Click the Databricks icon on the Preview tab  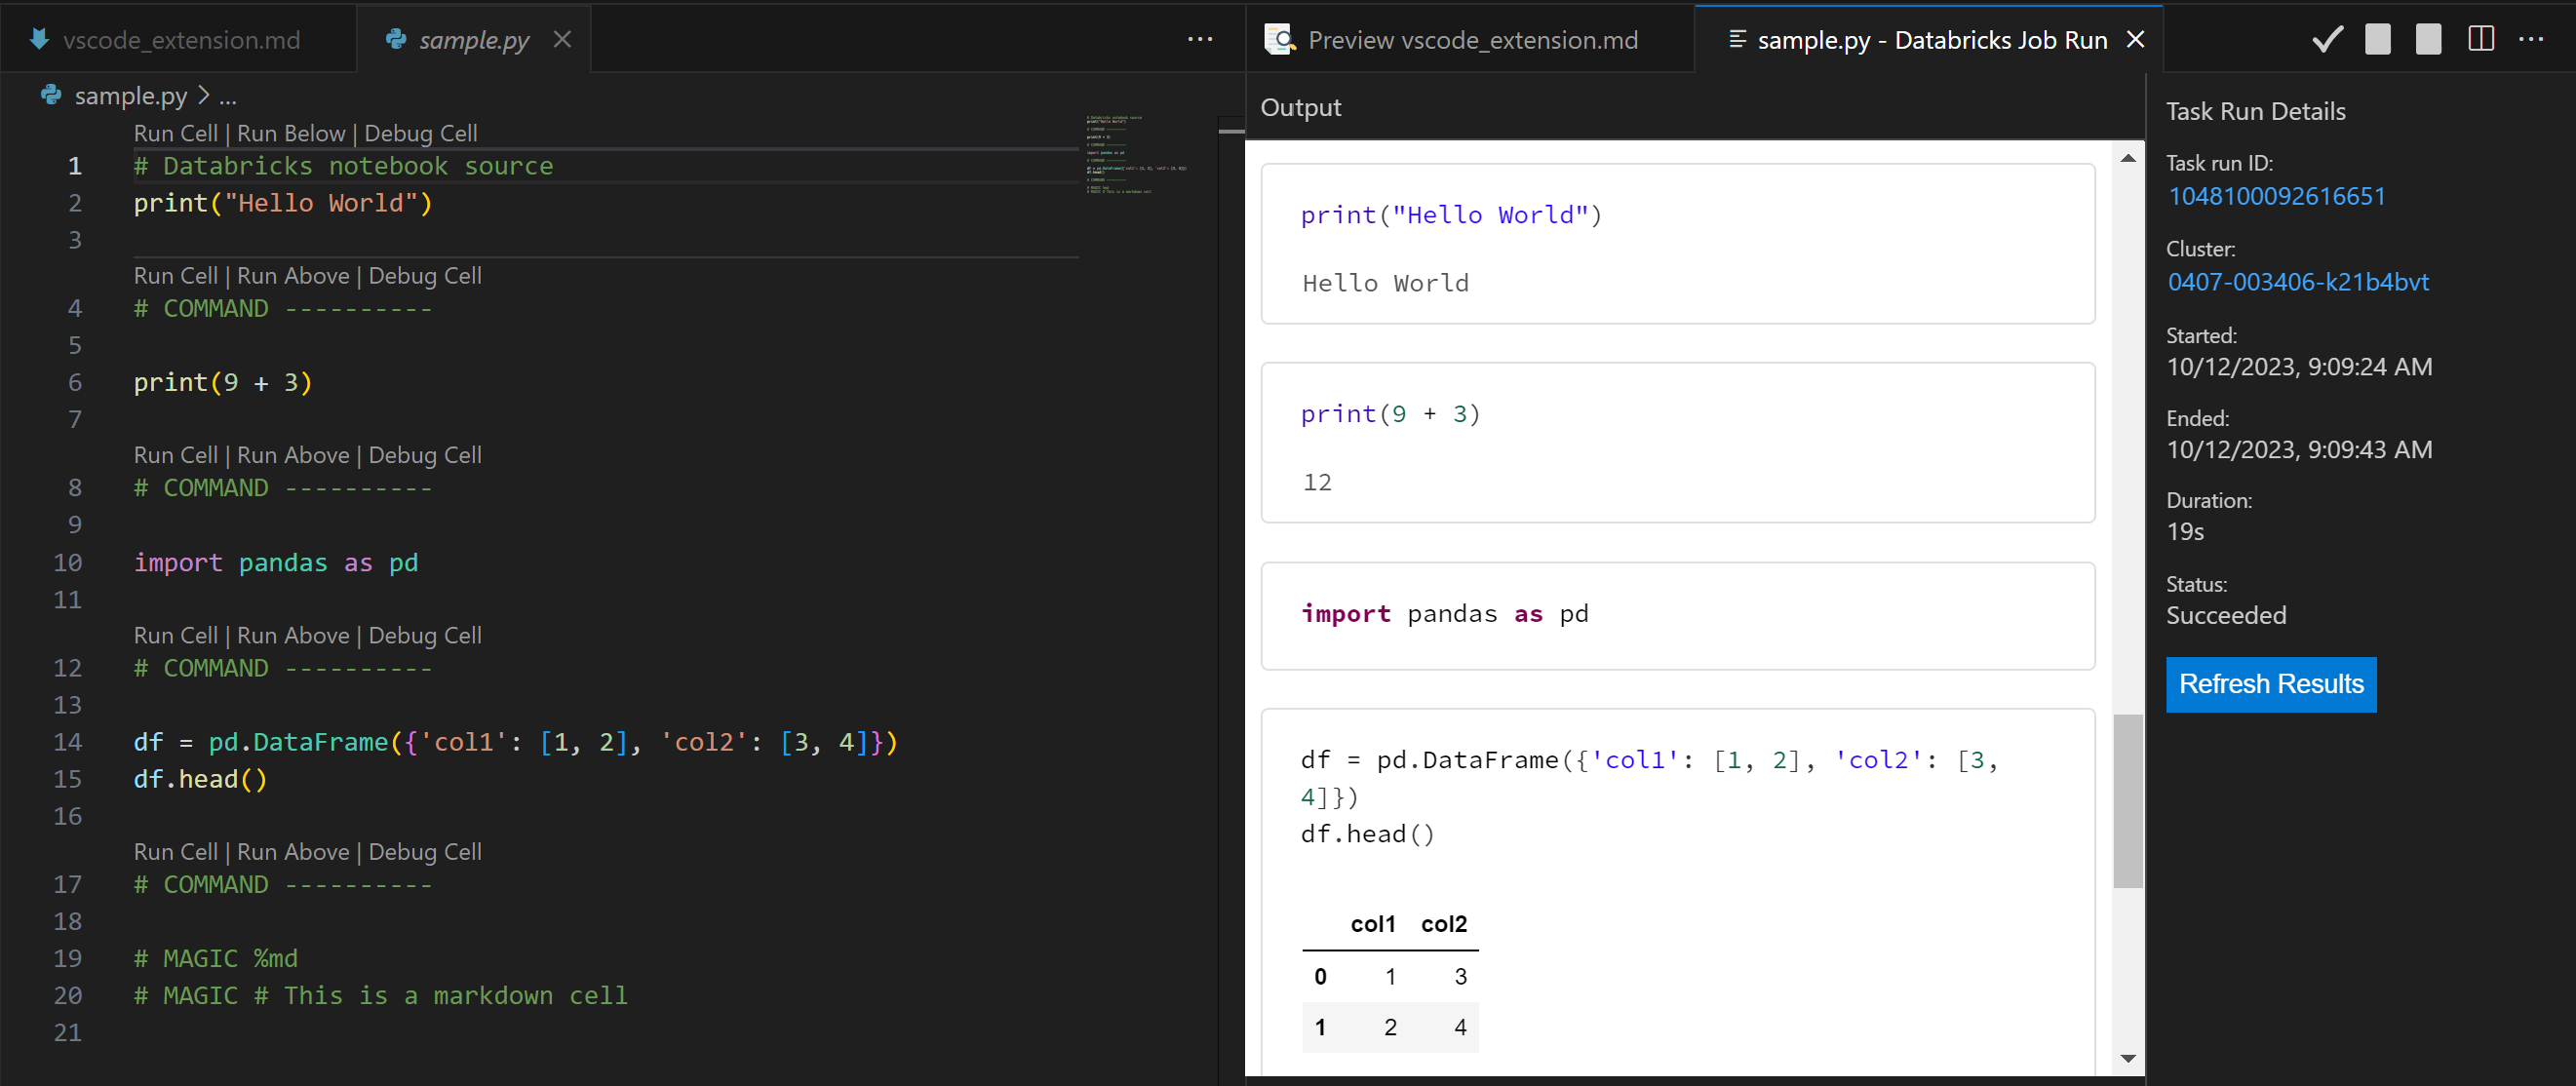pos(1279,40)
